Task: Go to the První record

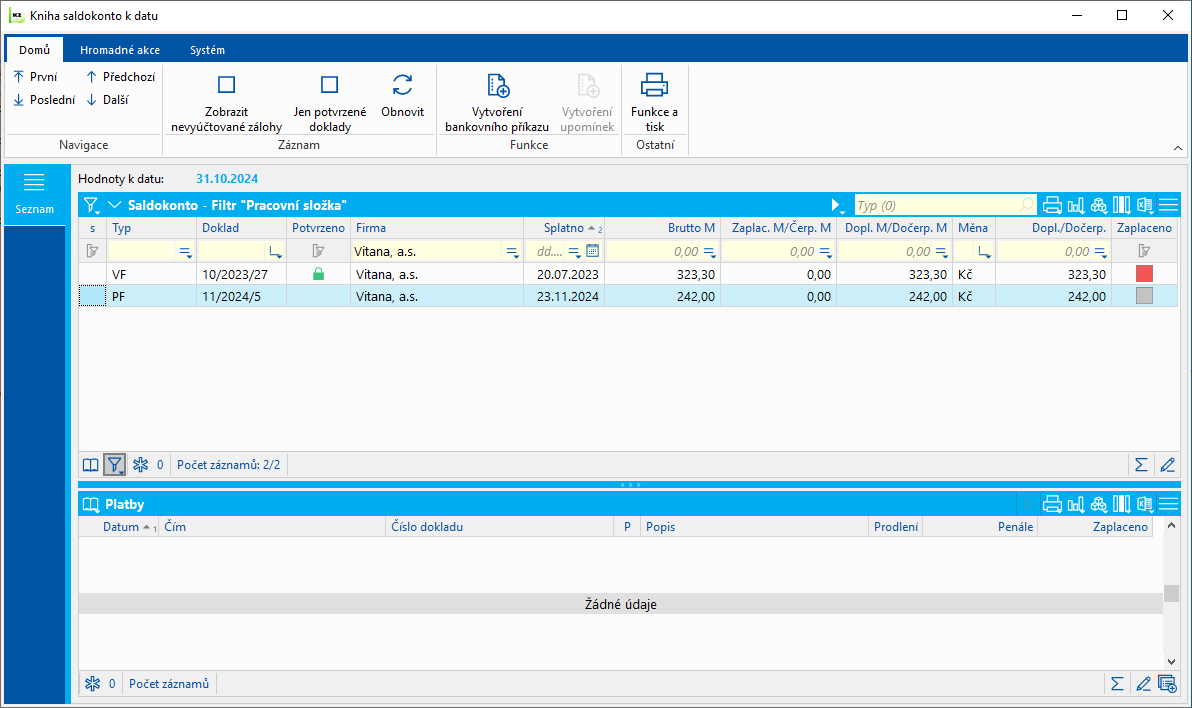Action: click(x=35, y=76)
